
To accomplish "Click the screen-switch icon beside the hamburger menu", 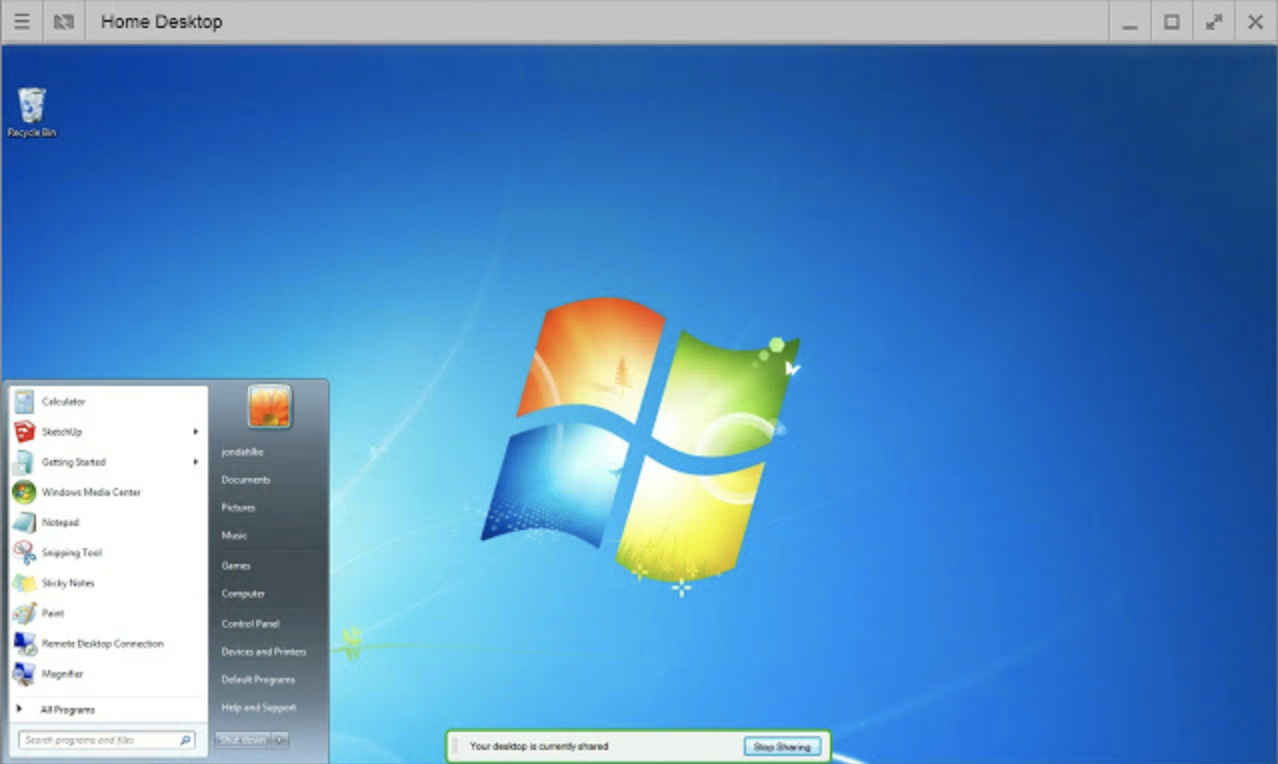I will [64, 22].
